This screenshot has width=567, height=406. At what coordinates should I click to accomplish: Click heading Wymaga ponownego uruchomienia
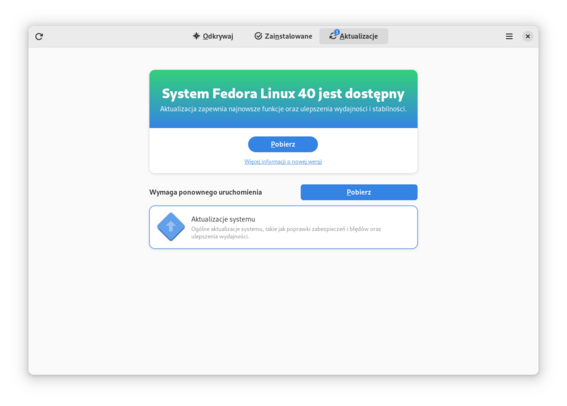click(205, 192)
